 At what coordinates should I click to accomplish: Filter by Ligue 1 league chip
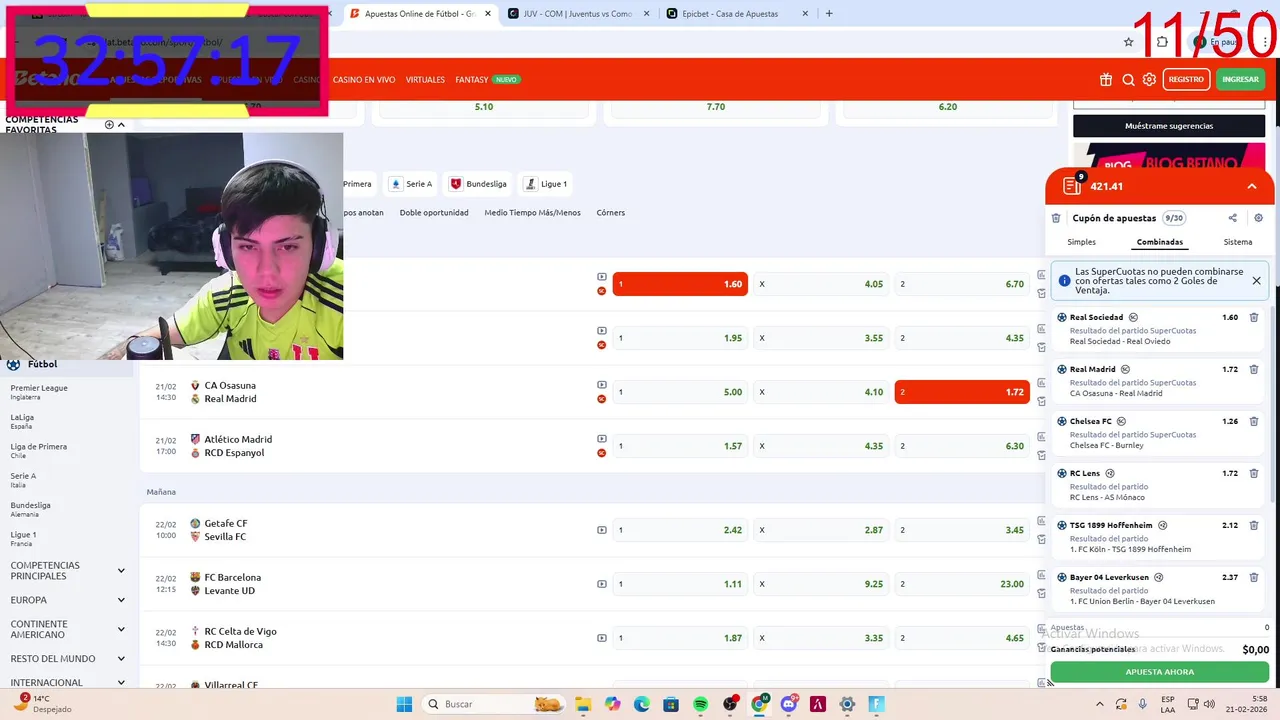(546, 184)
